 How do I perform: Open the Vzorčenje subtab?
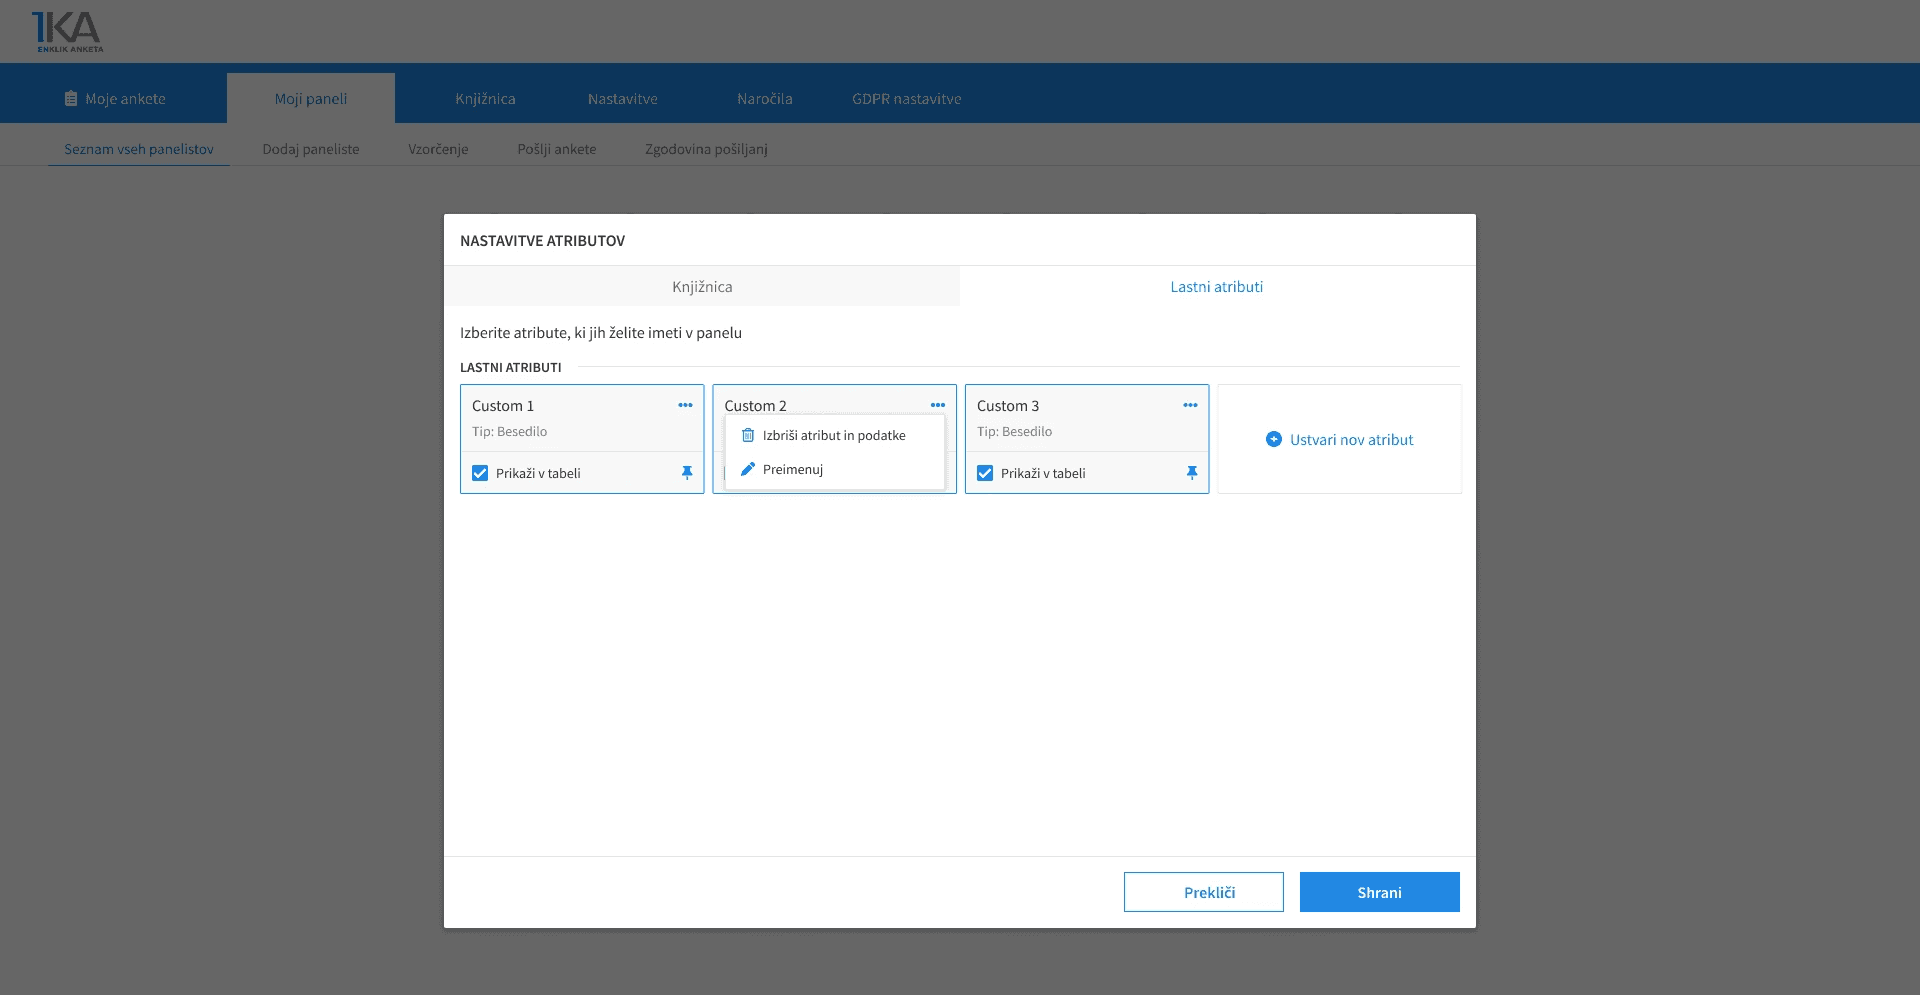pos(438,149)
